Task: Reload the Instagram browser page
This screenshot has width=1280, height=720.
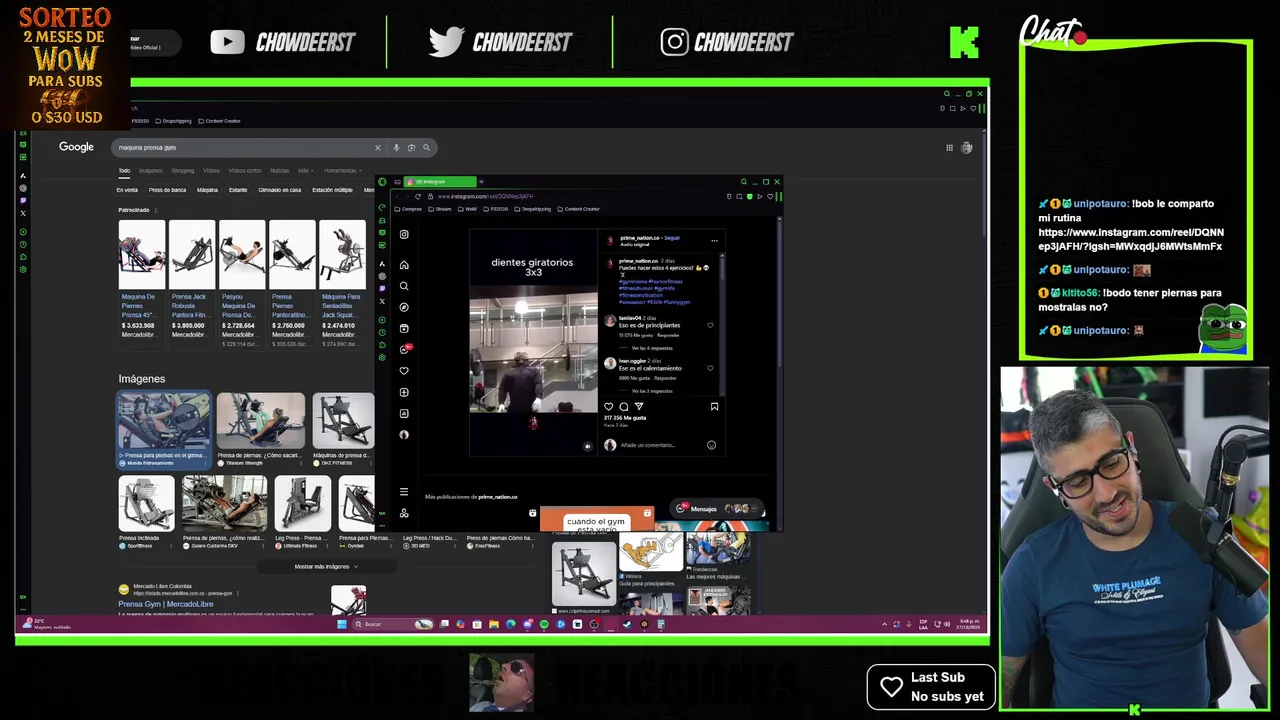Action: (418, 196)
